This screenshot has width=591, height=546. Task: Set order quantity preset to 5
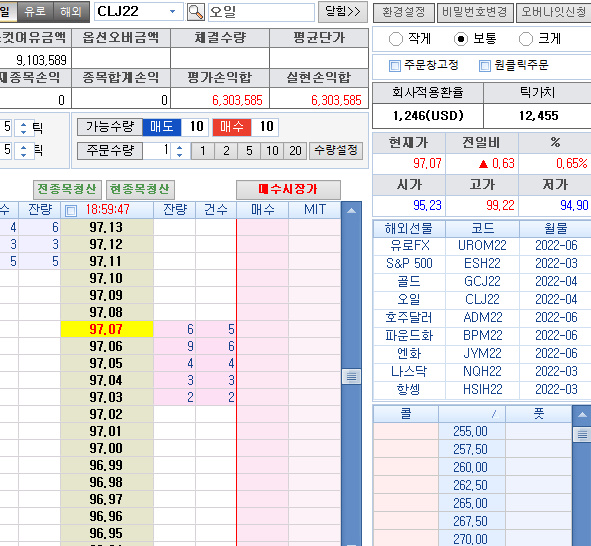click(249, 151)
